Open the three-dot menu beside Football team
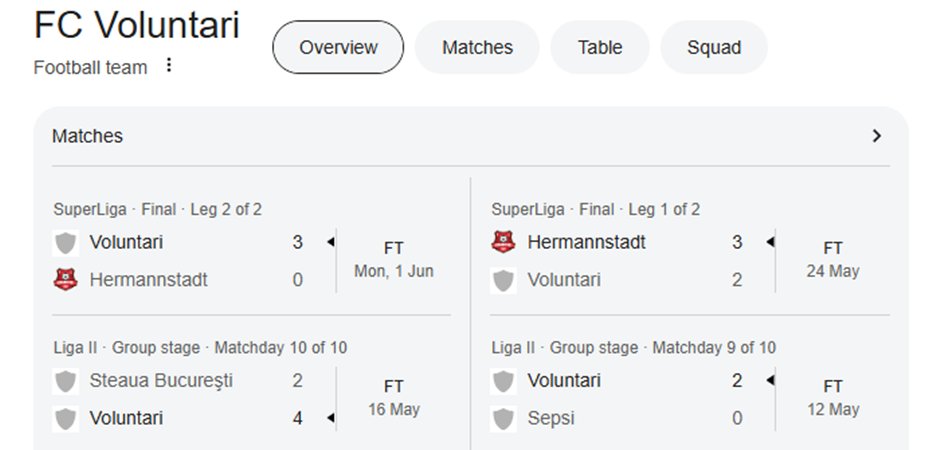The height and width of the screenshot is (450, 930). [169, 65]
